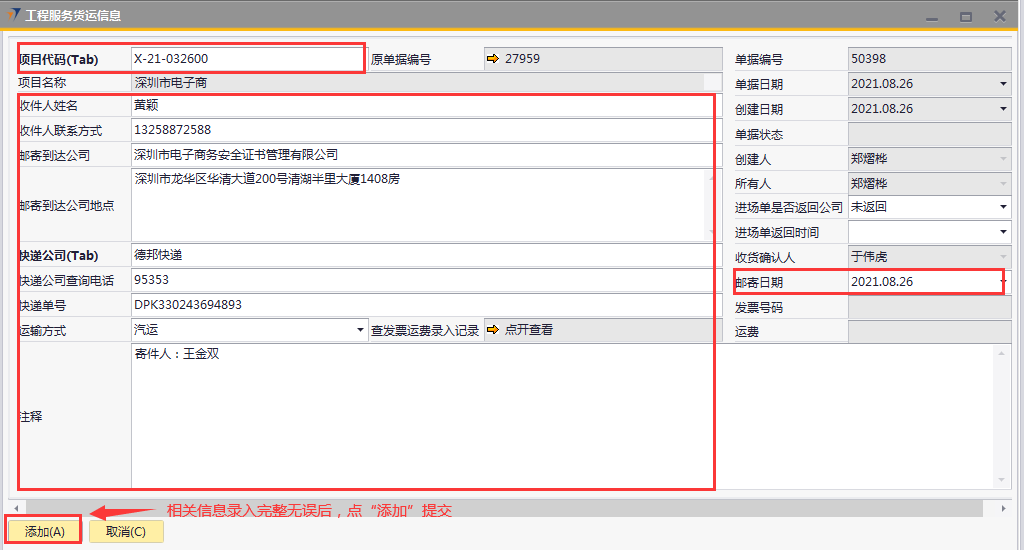The height and width of the screenshot is (550, 1024).
Task: Click the 项目代码 field containing X-21-032600
Action: 247,59
